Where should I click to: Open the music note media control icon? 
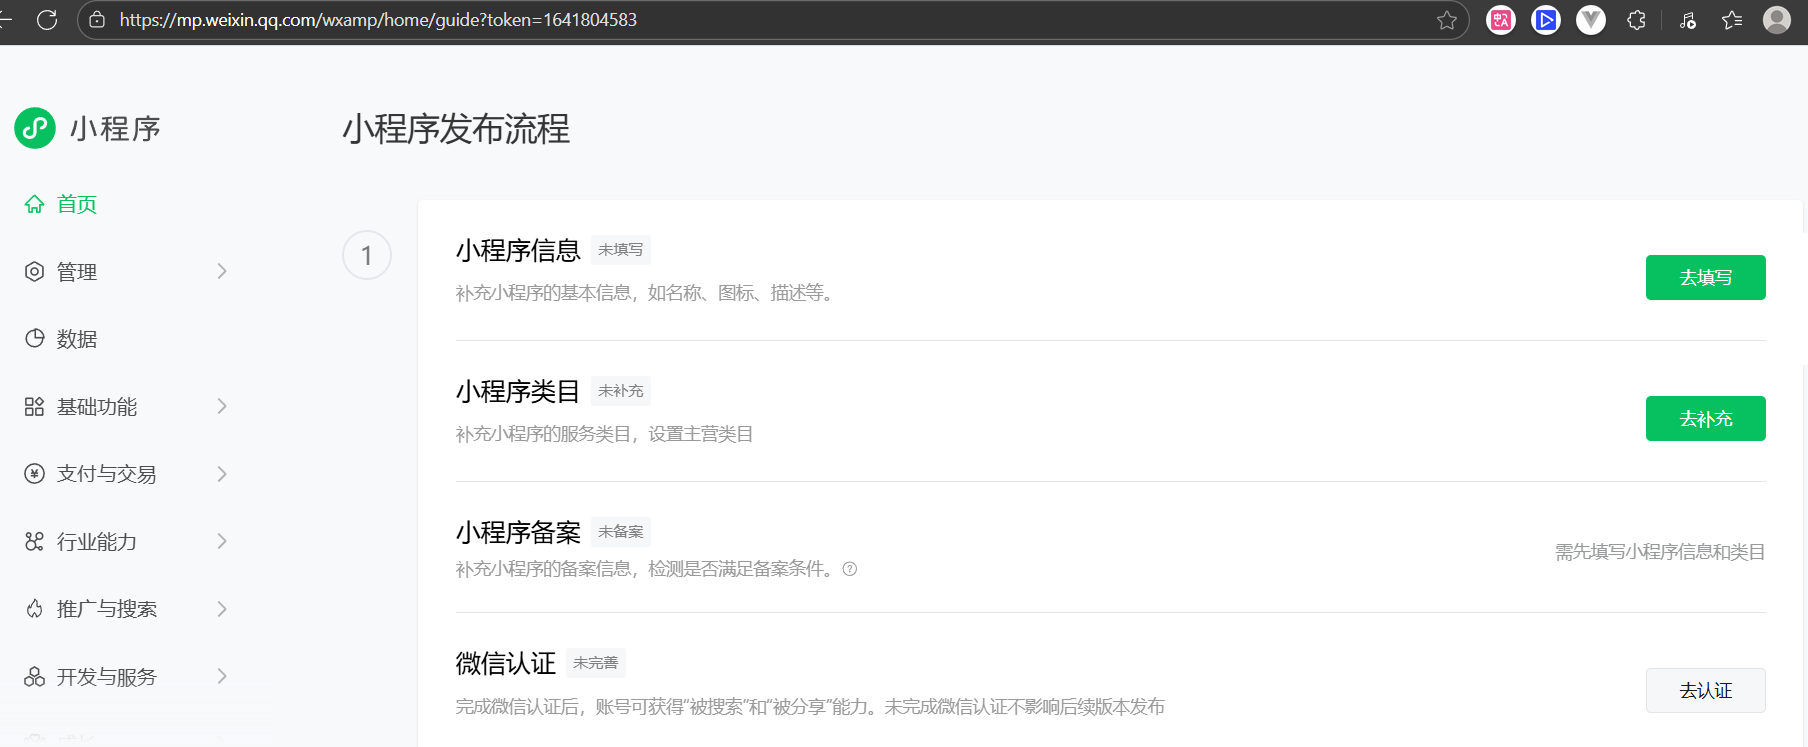(1688, 20)
